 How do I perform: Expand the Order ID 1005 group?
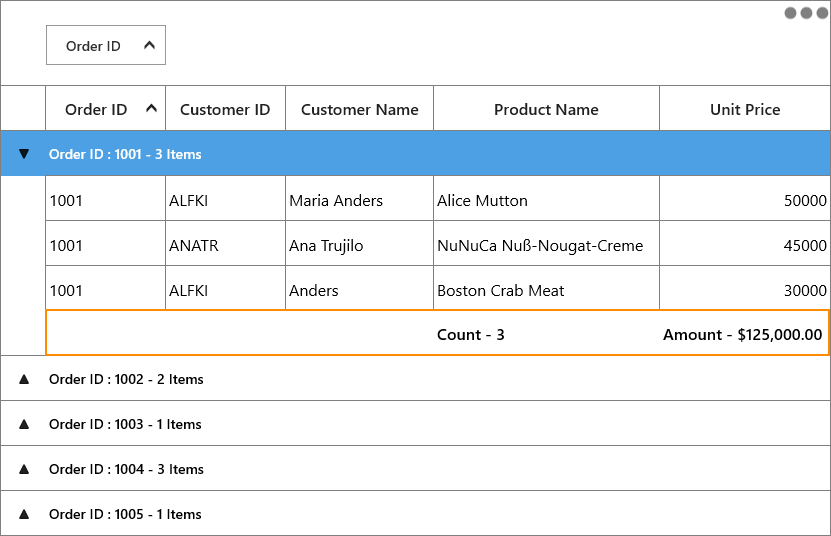tap(24, 514)
